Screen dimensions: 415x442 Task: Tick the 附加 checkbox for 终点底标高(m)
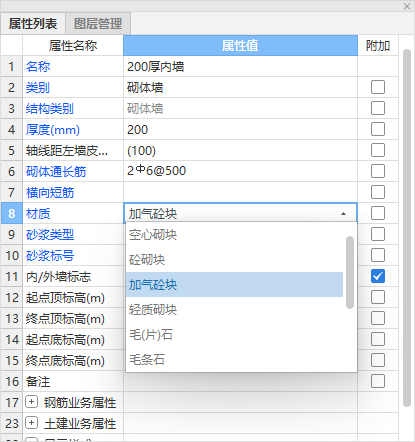coord(378,360)
